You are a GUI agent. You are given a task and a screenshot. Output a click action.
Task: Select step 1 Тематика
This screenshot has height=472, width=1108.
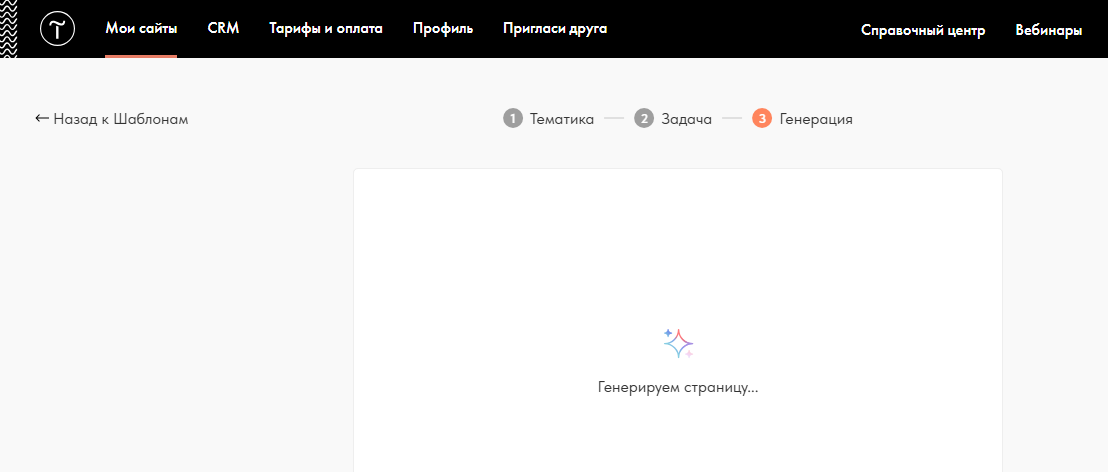click(548, 119)
